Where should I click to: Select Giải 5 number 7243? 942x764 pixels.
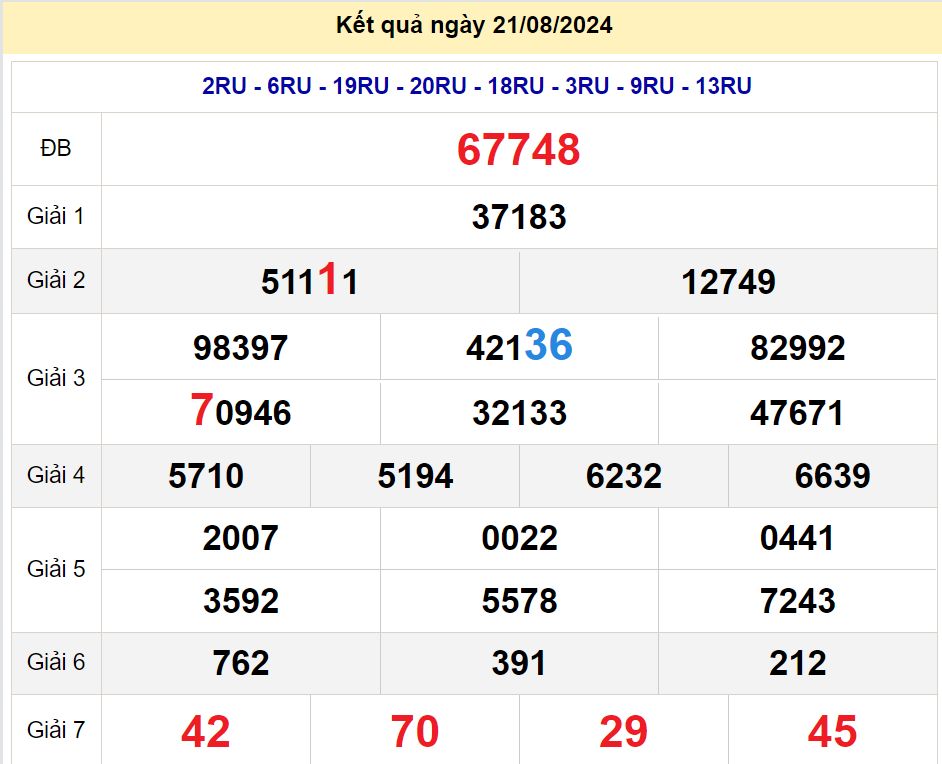coord(797,601)
